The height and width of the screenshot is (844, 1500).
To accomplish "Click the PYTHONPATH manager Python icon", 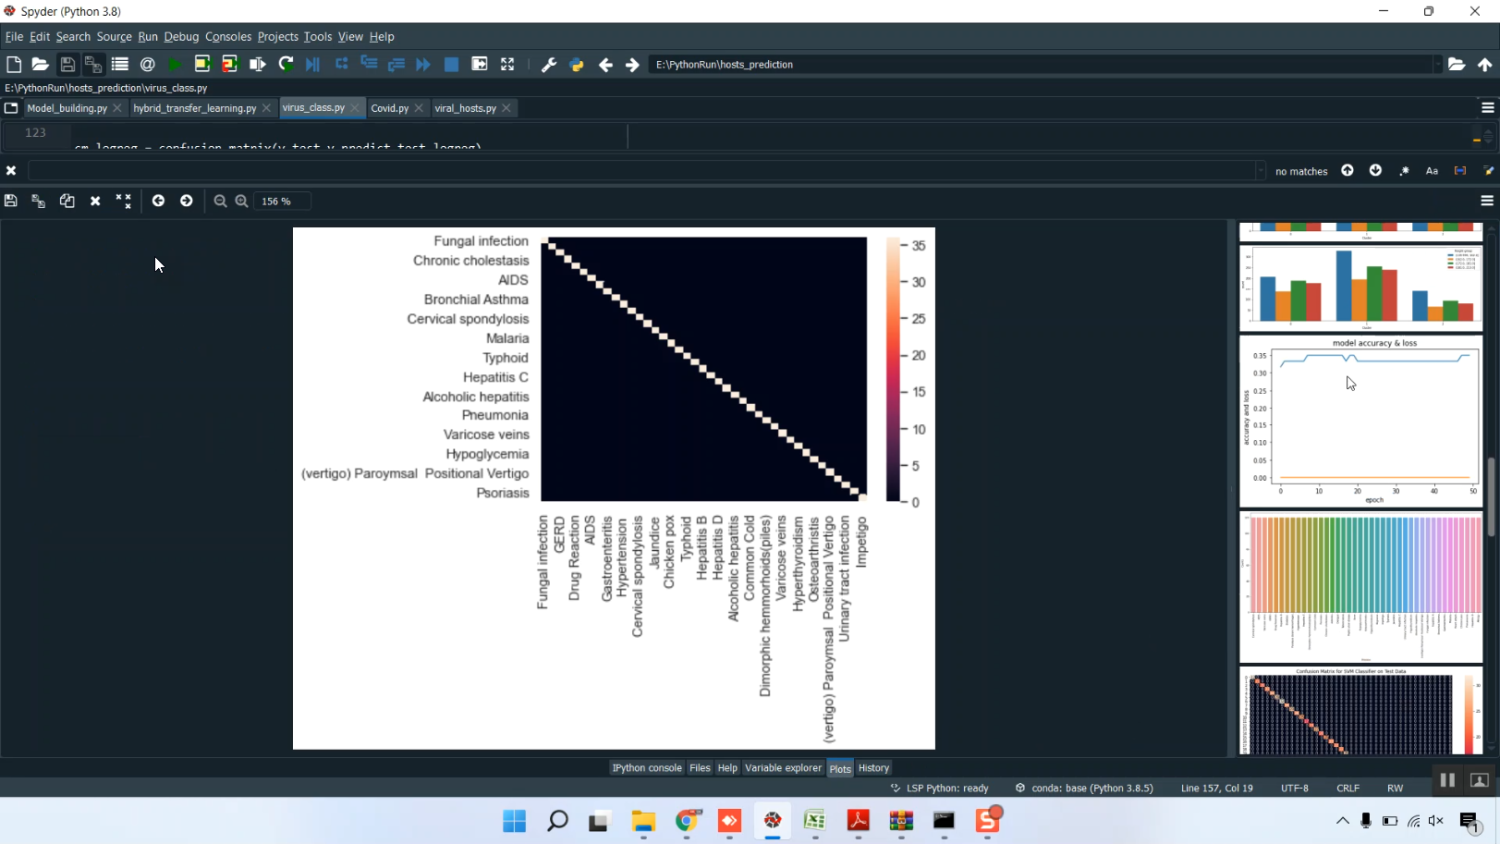I will (x=577, y=64).
